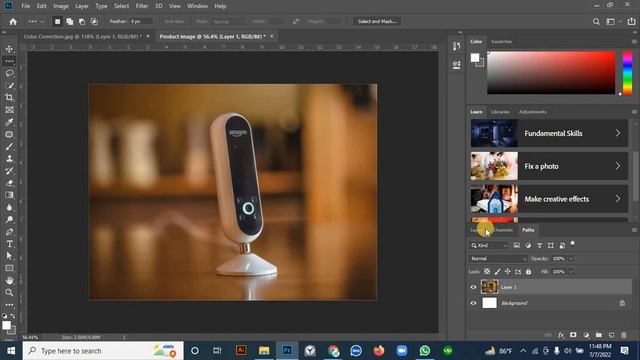Toggle lock image pixels
This screenshot has height=360, width=640.
(497, 271)
